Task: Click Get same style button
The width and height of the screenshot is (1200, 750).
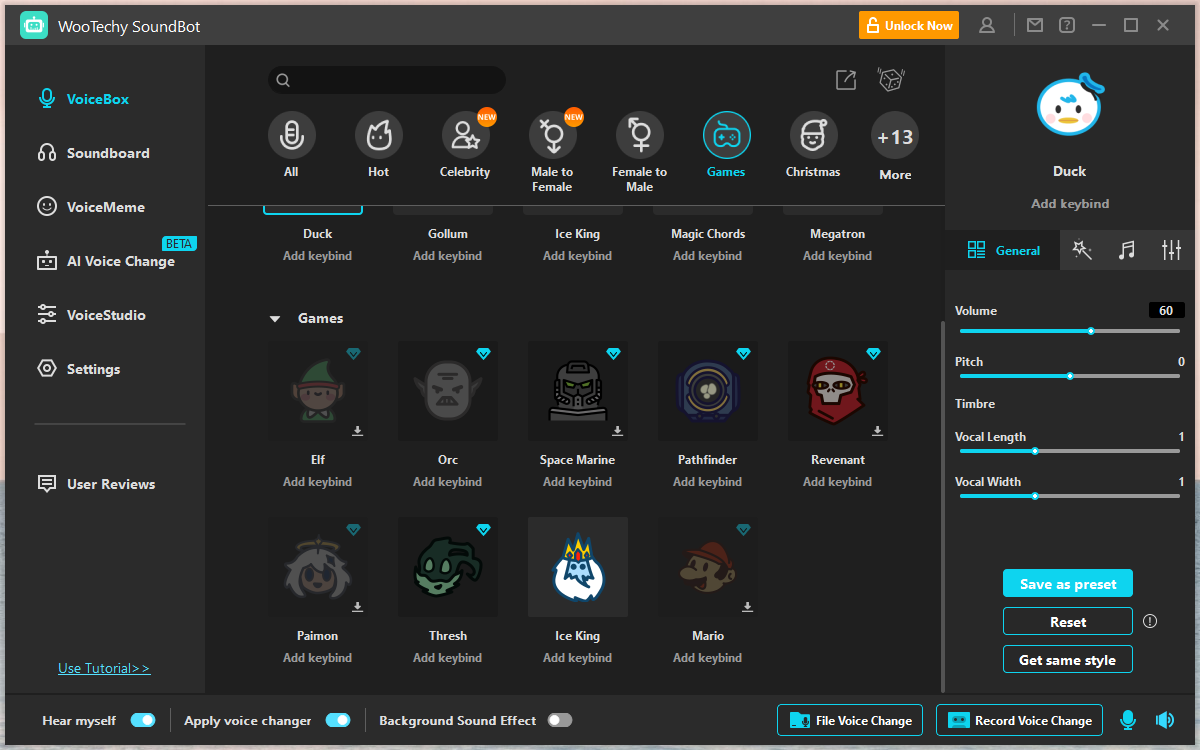Action: (x=1068, y=660)
